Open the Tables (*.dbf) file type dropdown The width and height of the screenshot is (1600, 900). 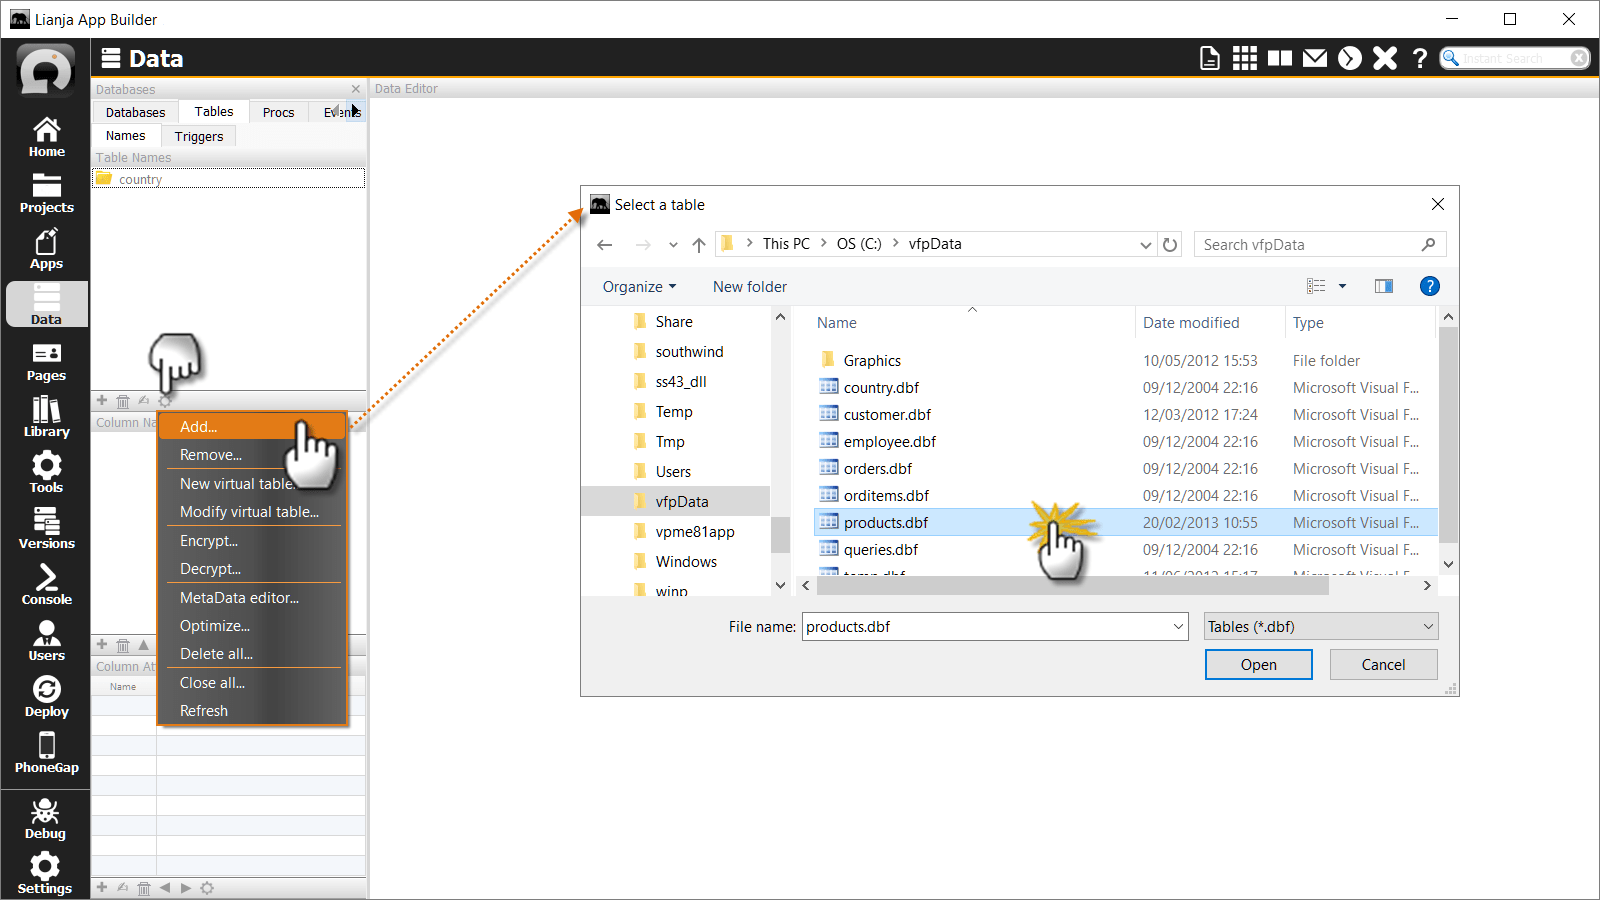pos(1428,626)
